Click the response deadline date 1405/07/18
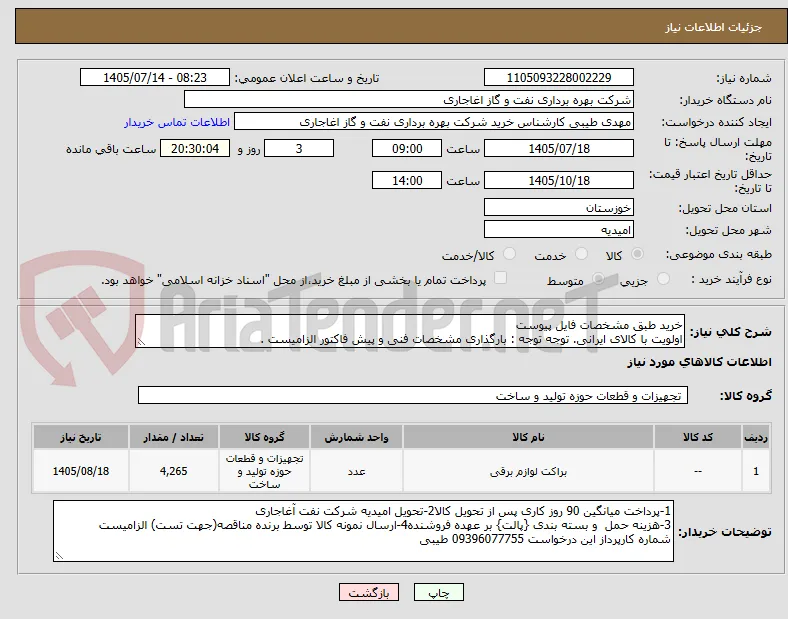788x619 pixels. tap(559, 149)
